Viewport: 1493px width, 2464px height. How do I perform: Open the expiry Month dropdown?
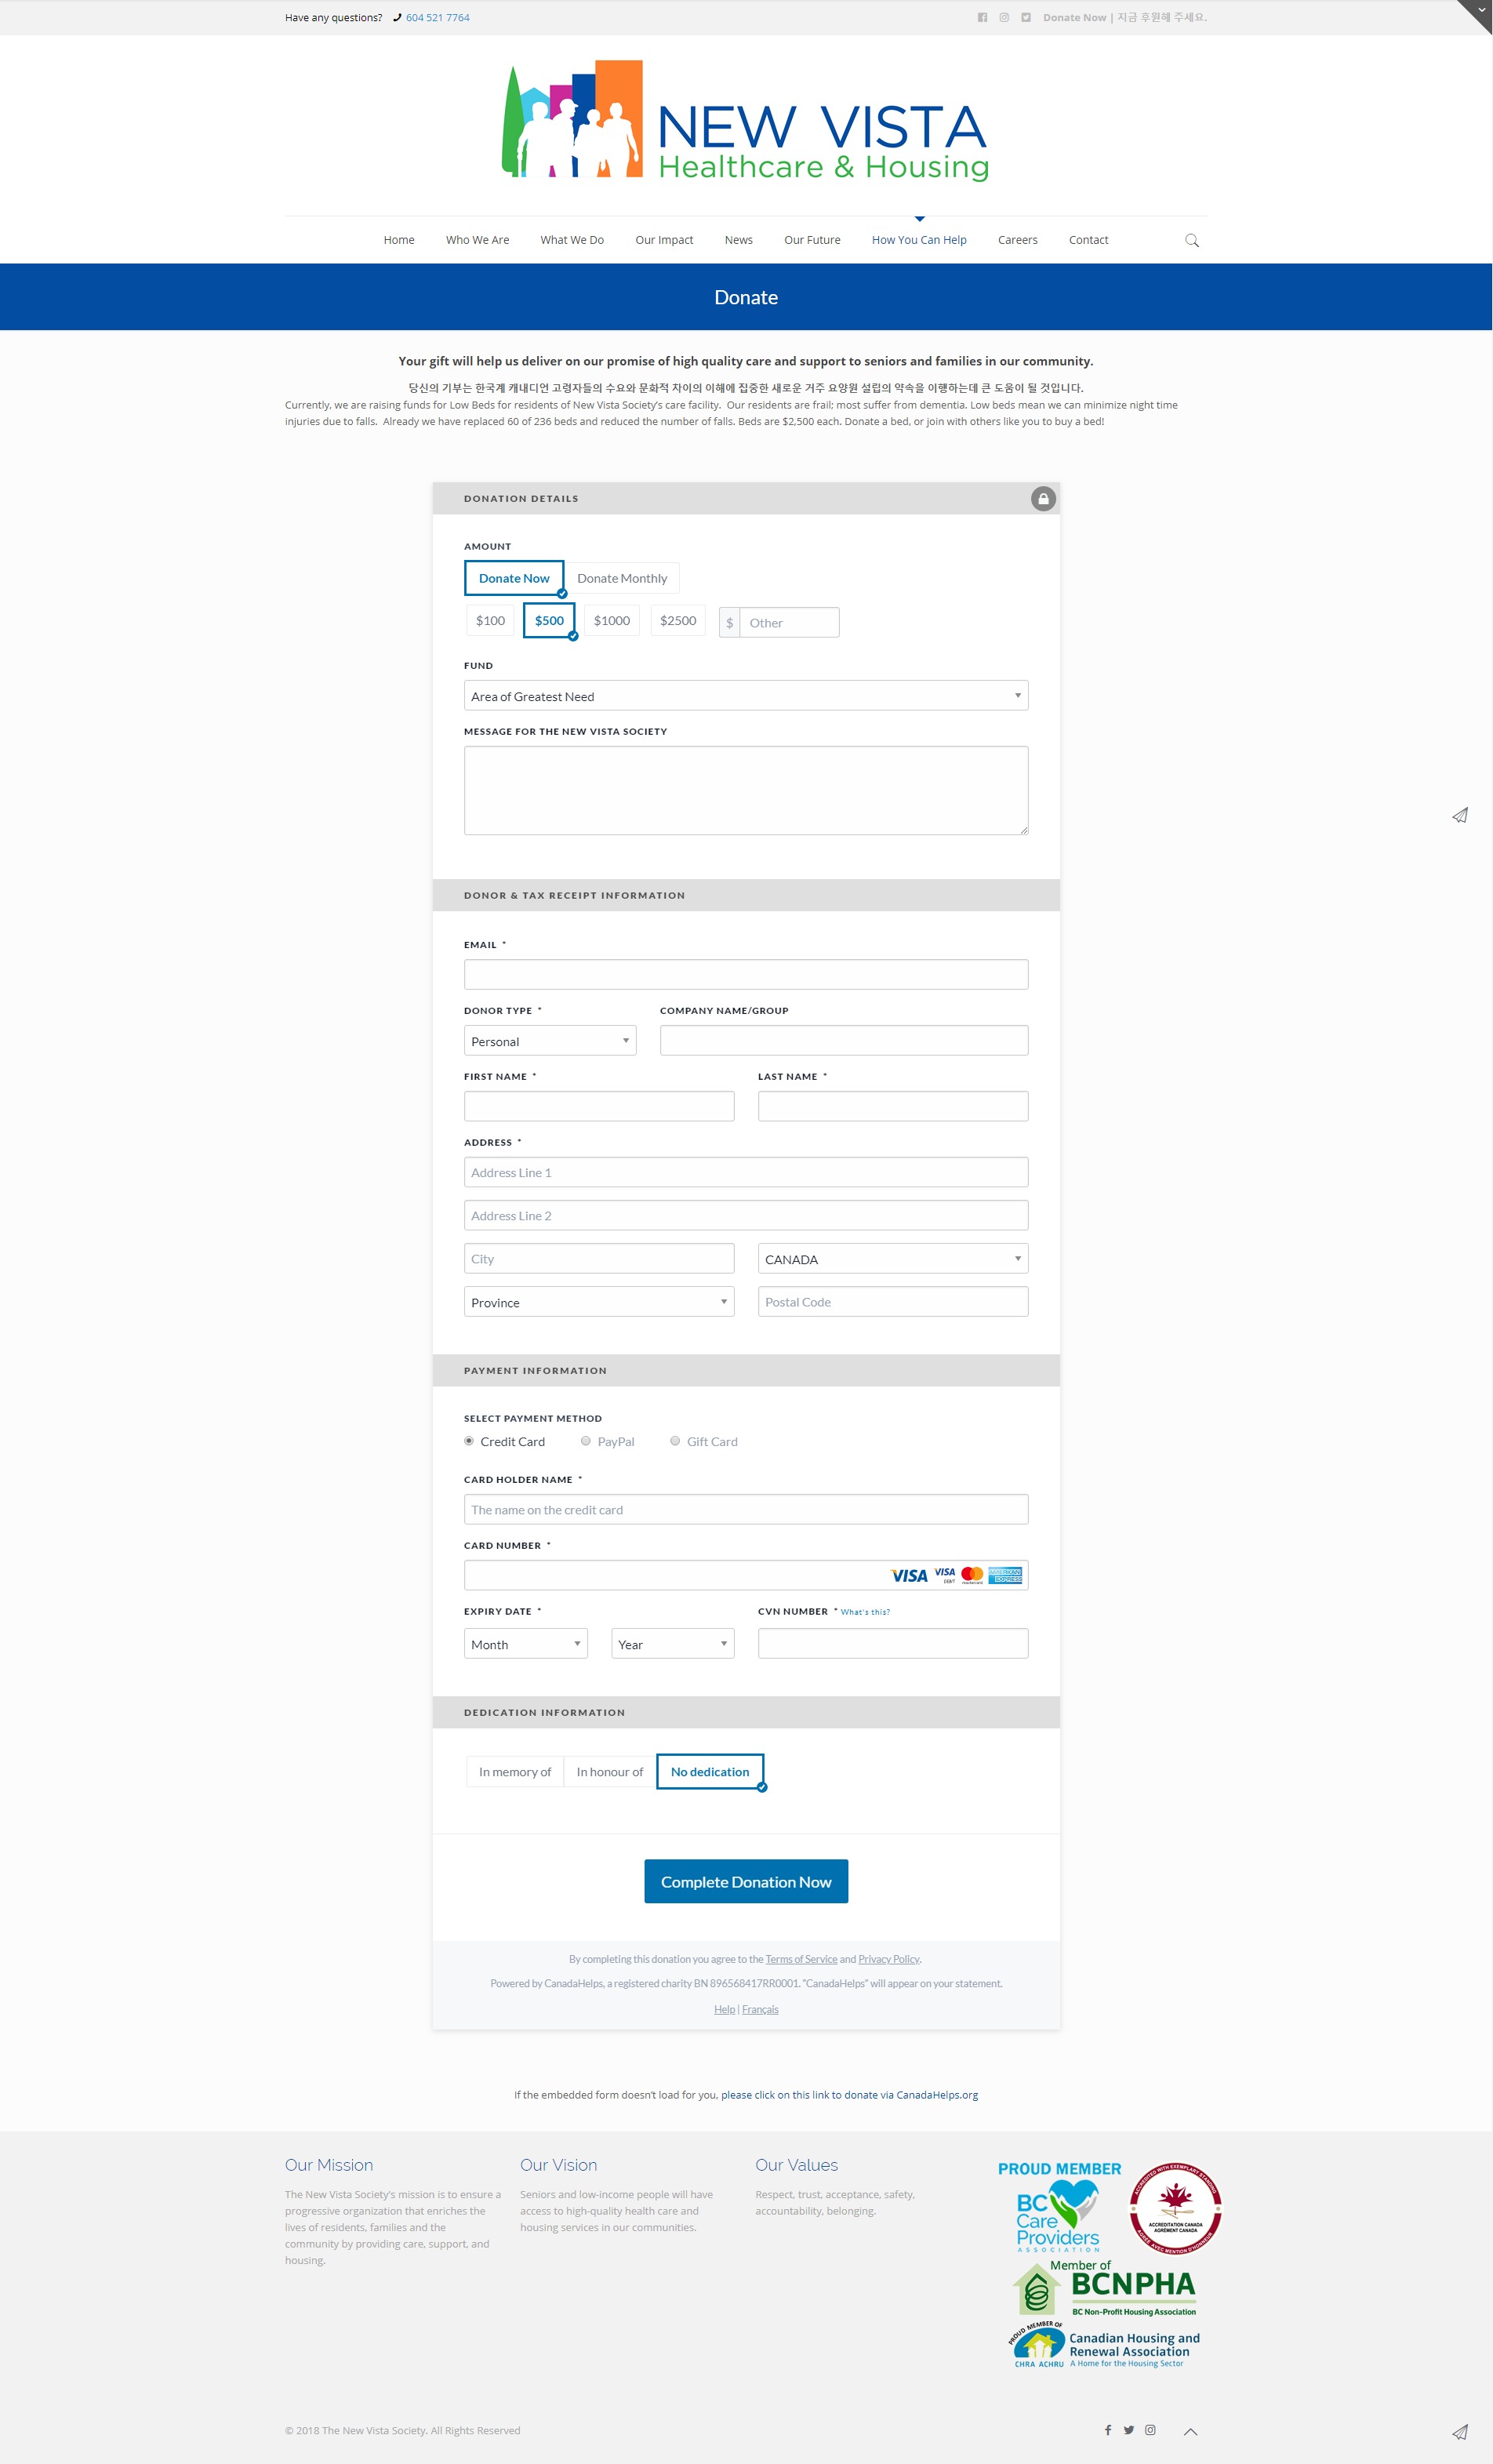coord(525,1644)
